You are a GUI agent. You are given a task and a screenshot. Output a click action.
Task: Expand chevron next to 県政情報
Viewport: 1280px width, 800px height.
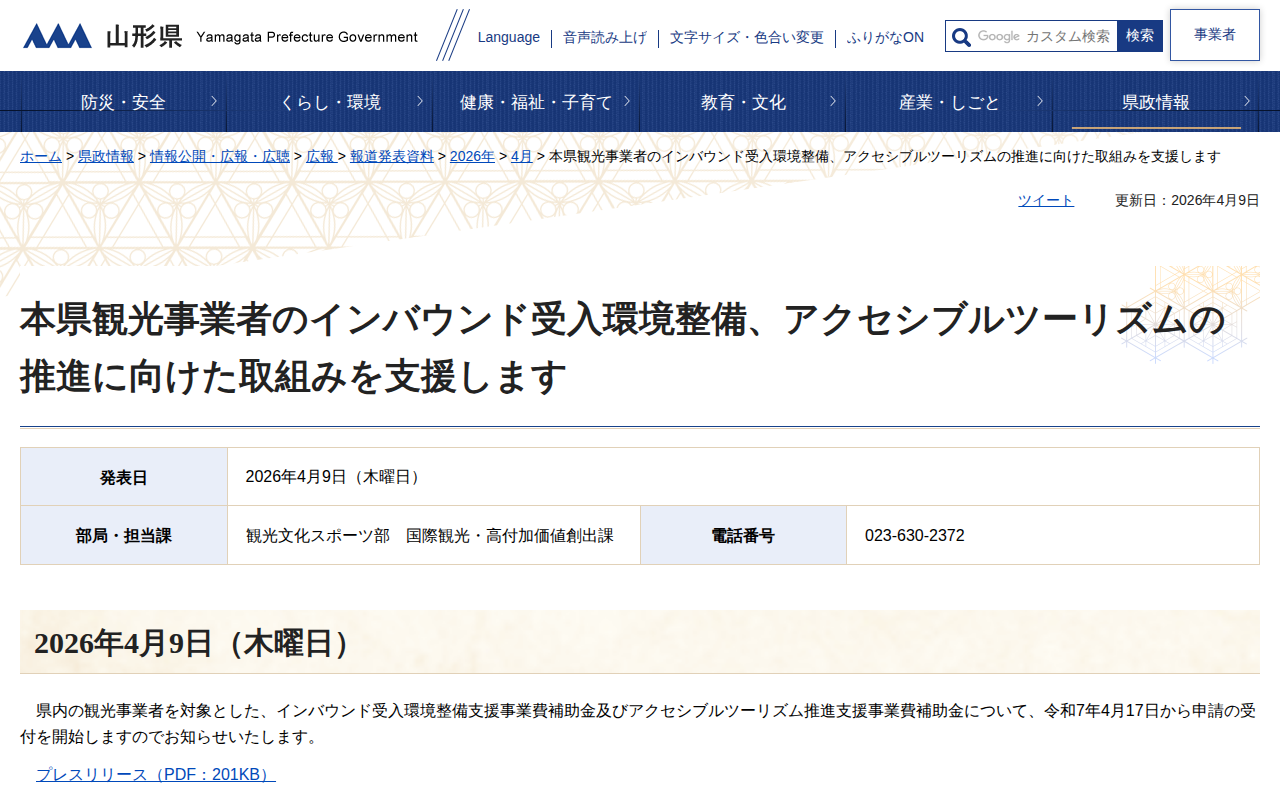coord(1247,101)
